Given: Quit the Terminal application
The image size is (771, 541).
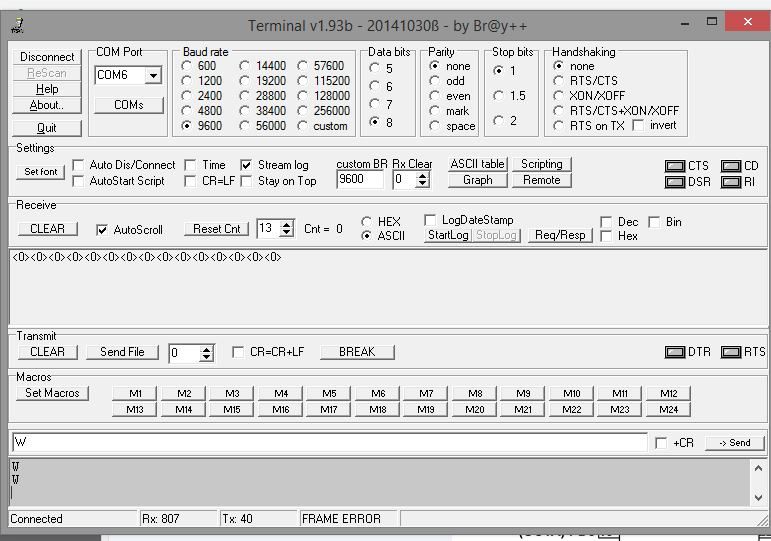Looking at the screenshot, I should [47, 128].
